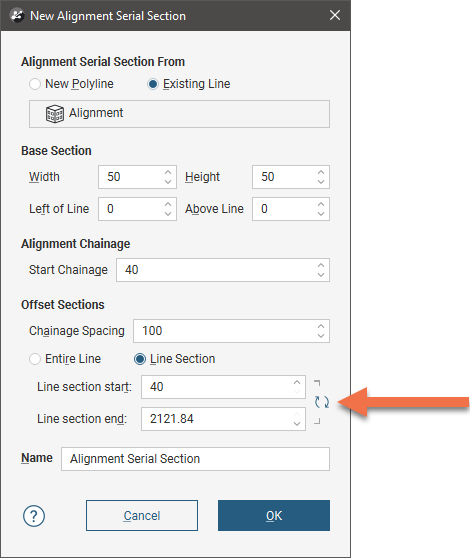Open the Alignment line selector box
Image resolution: width=470 pixels, height=558 pixels.
[x=179, y=114]
